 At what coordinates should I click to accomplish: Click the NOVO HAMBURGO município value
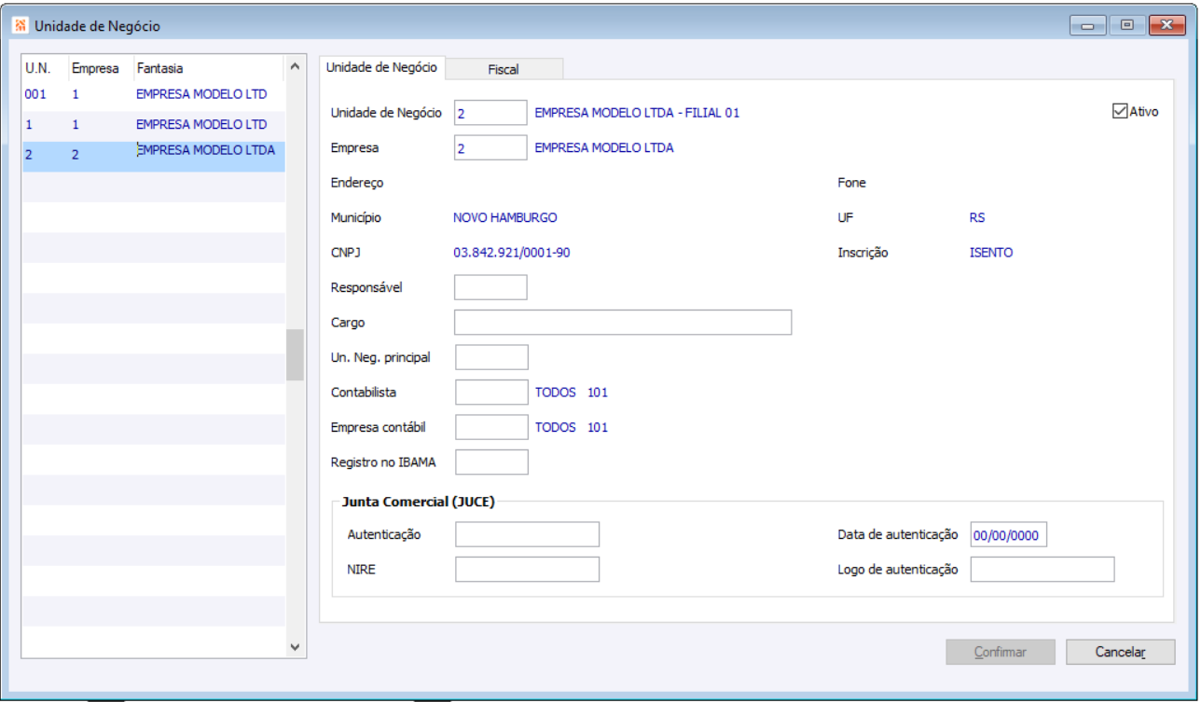(x=505, y=217)
